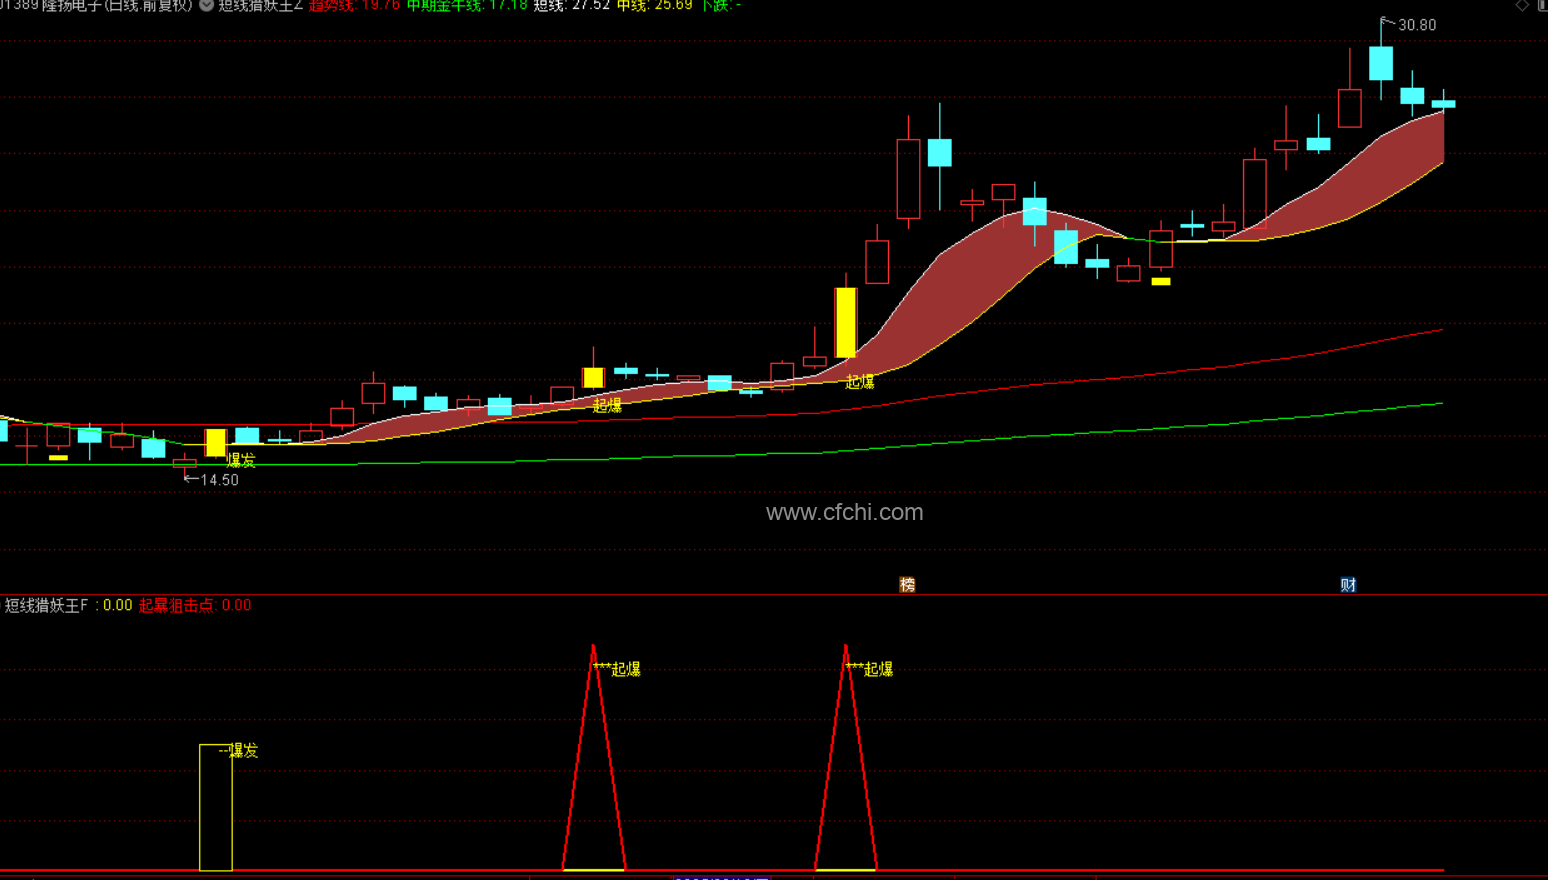Click the --爆发 label in lower panel
Image resolution: width=1548 pixels, height=880 pixels.
point(238,751)
